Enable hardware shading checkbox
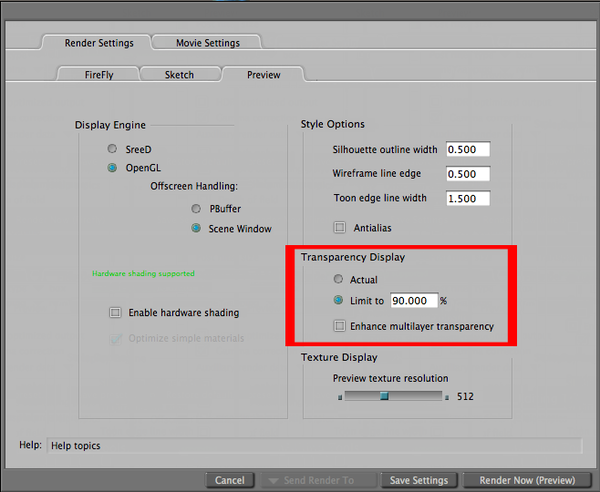The height and width of the screenshot is (492, 600). pos(115,313)
